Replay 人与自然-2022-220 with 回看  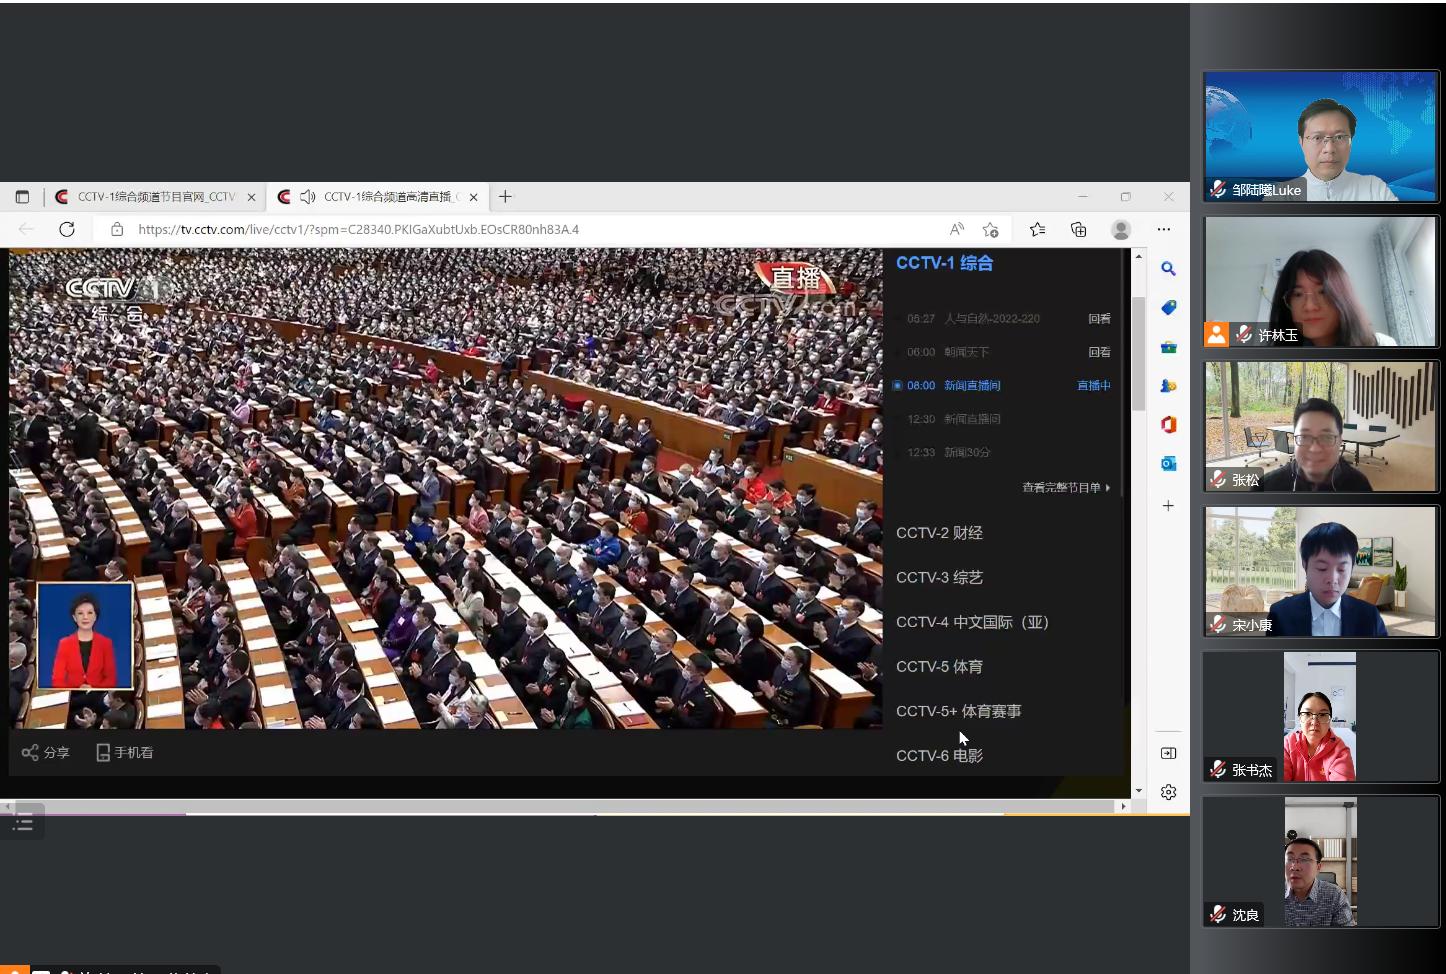(x=1099, y=319)
